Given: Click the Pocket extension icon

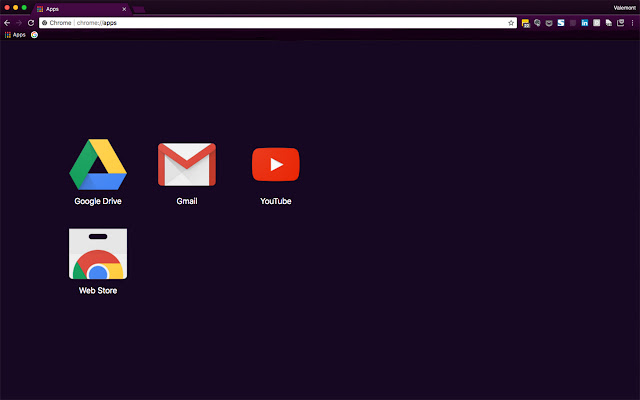Looking at the screenshot, I should [x=549, y=23].
